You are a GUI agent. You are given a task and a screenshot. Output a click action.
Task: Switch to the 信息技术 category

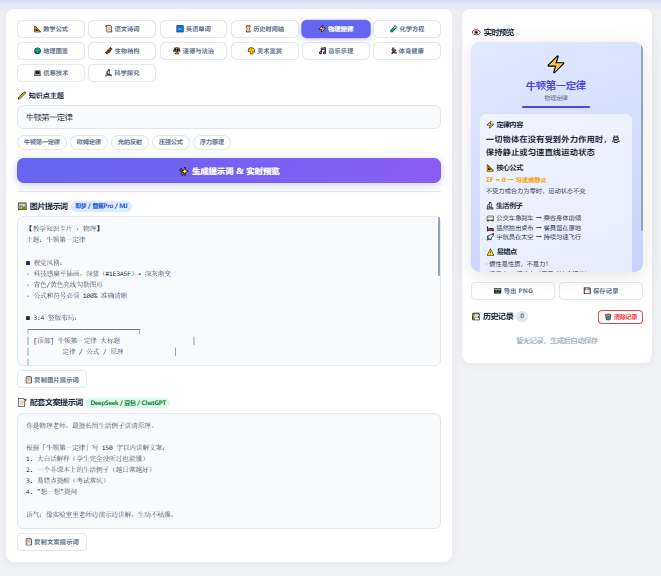coord(51,73)
